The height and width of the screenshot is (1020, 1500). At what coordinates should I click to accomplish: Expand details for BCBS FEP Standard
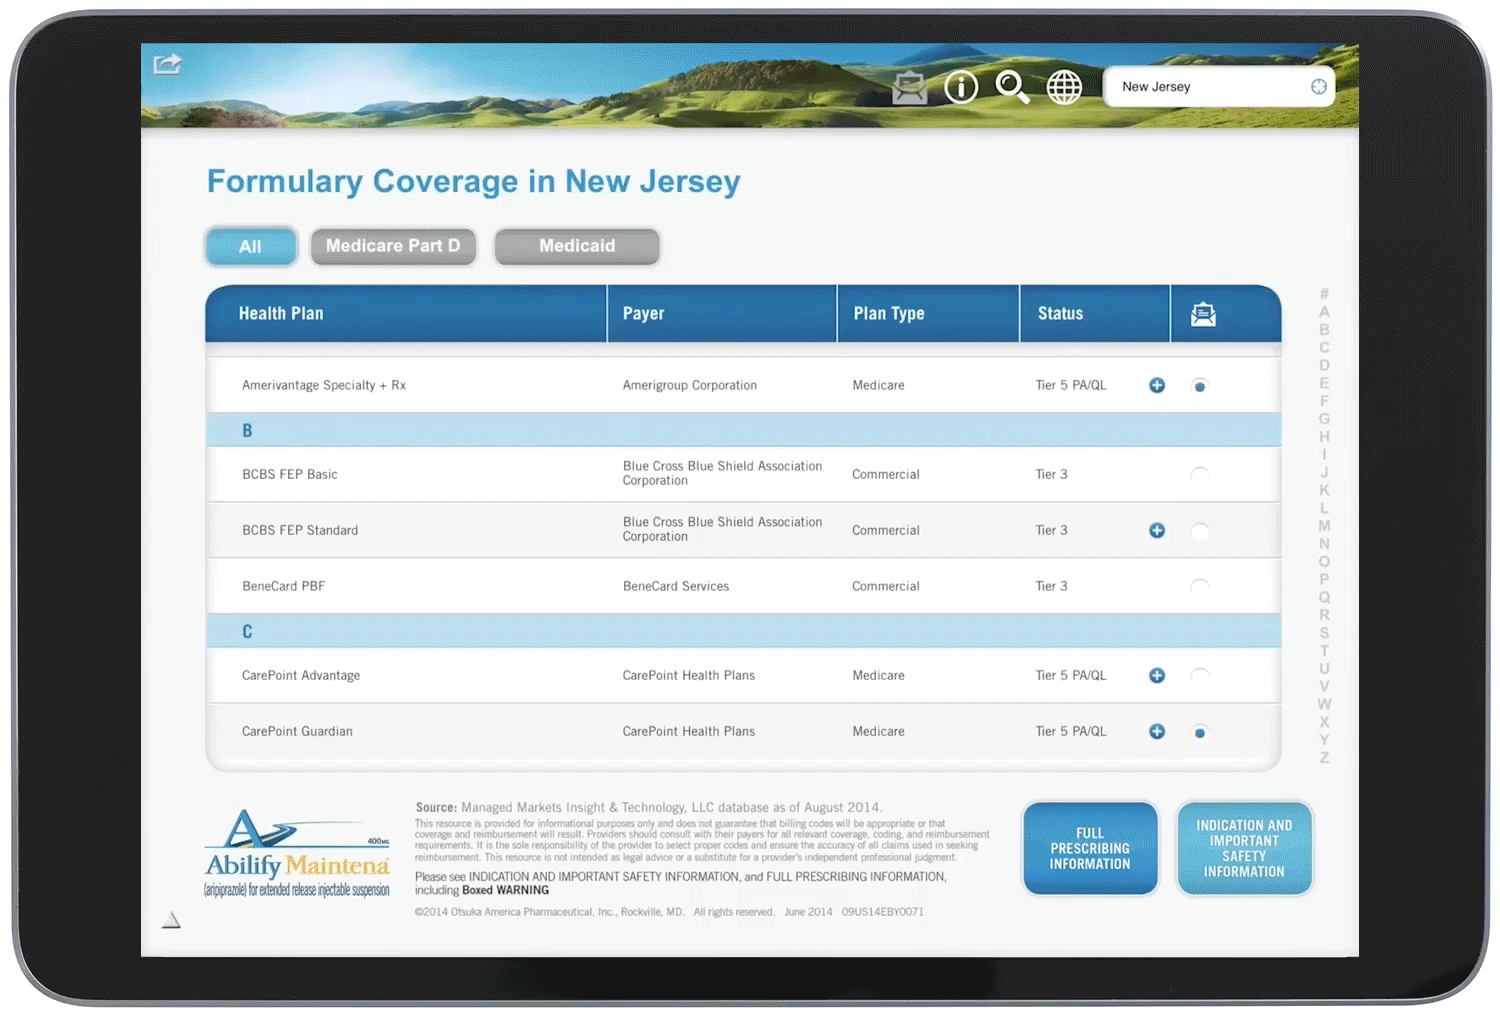click(1157, 530)
